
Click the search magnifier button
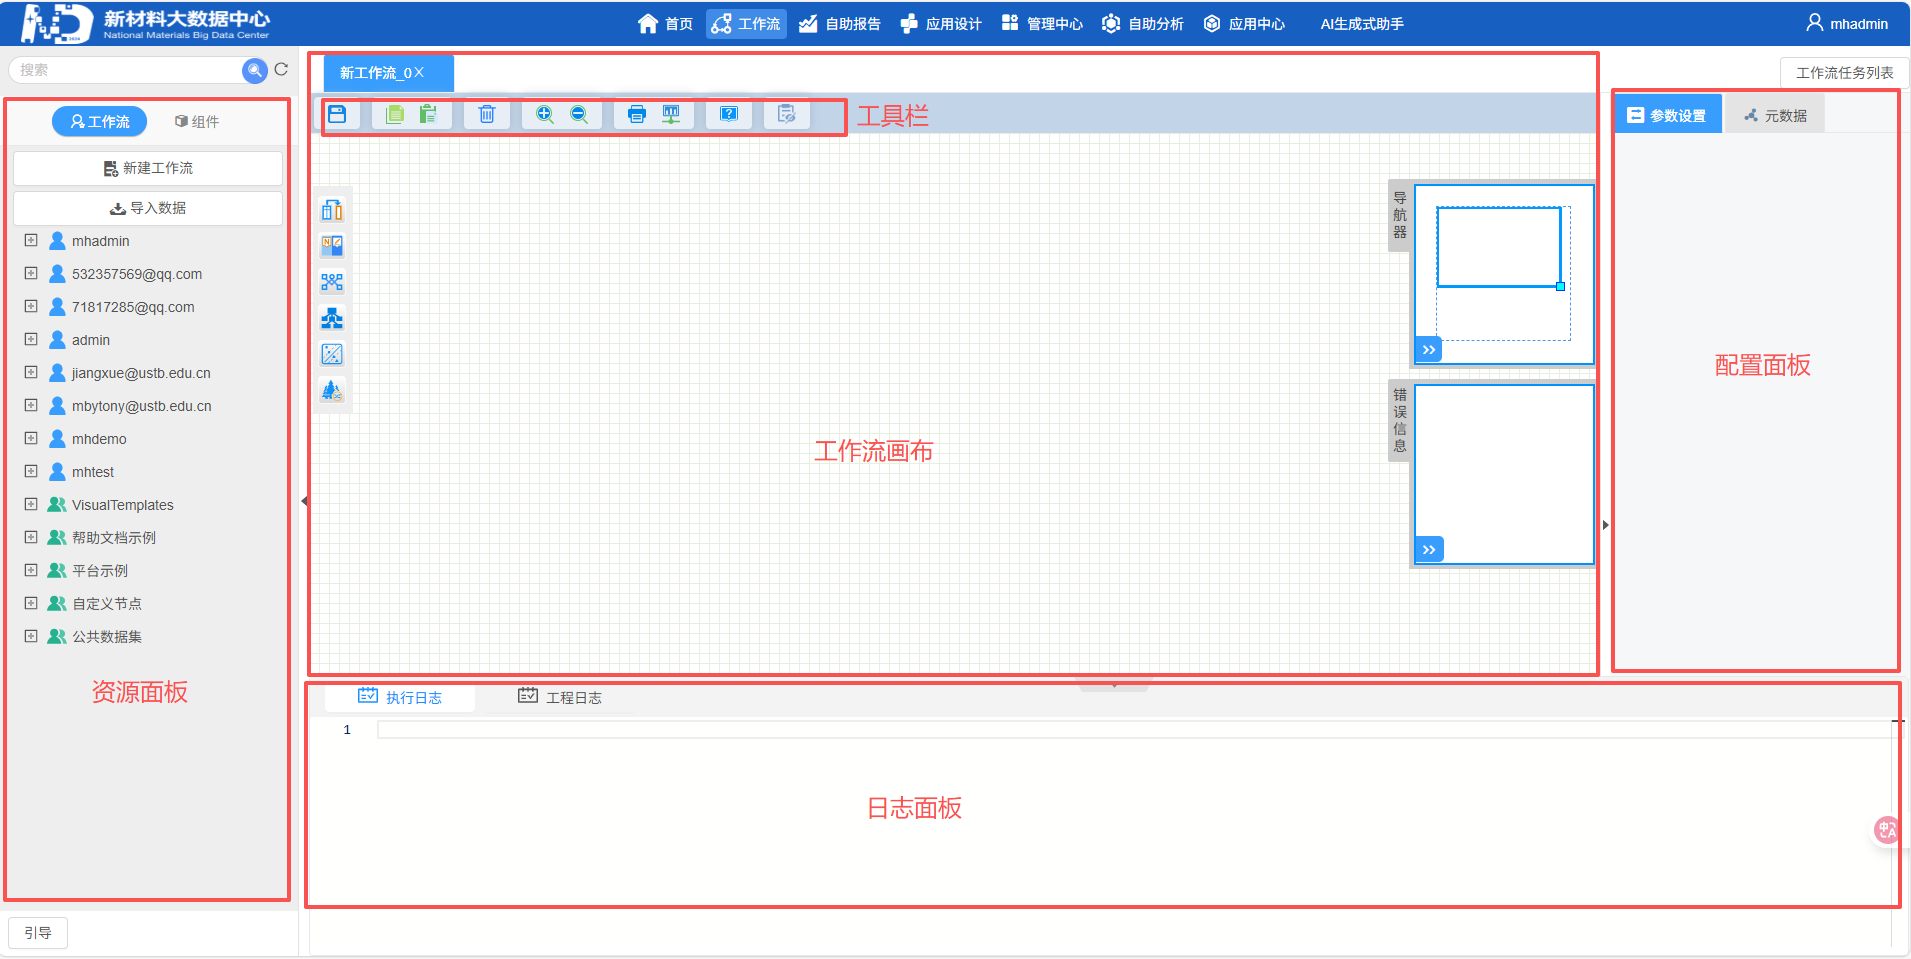pyautogui.click(x=255, y=70)
